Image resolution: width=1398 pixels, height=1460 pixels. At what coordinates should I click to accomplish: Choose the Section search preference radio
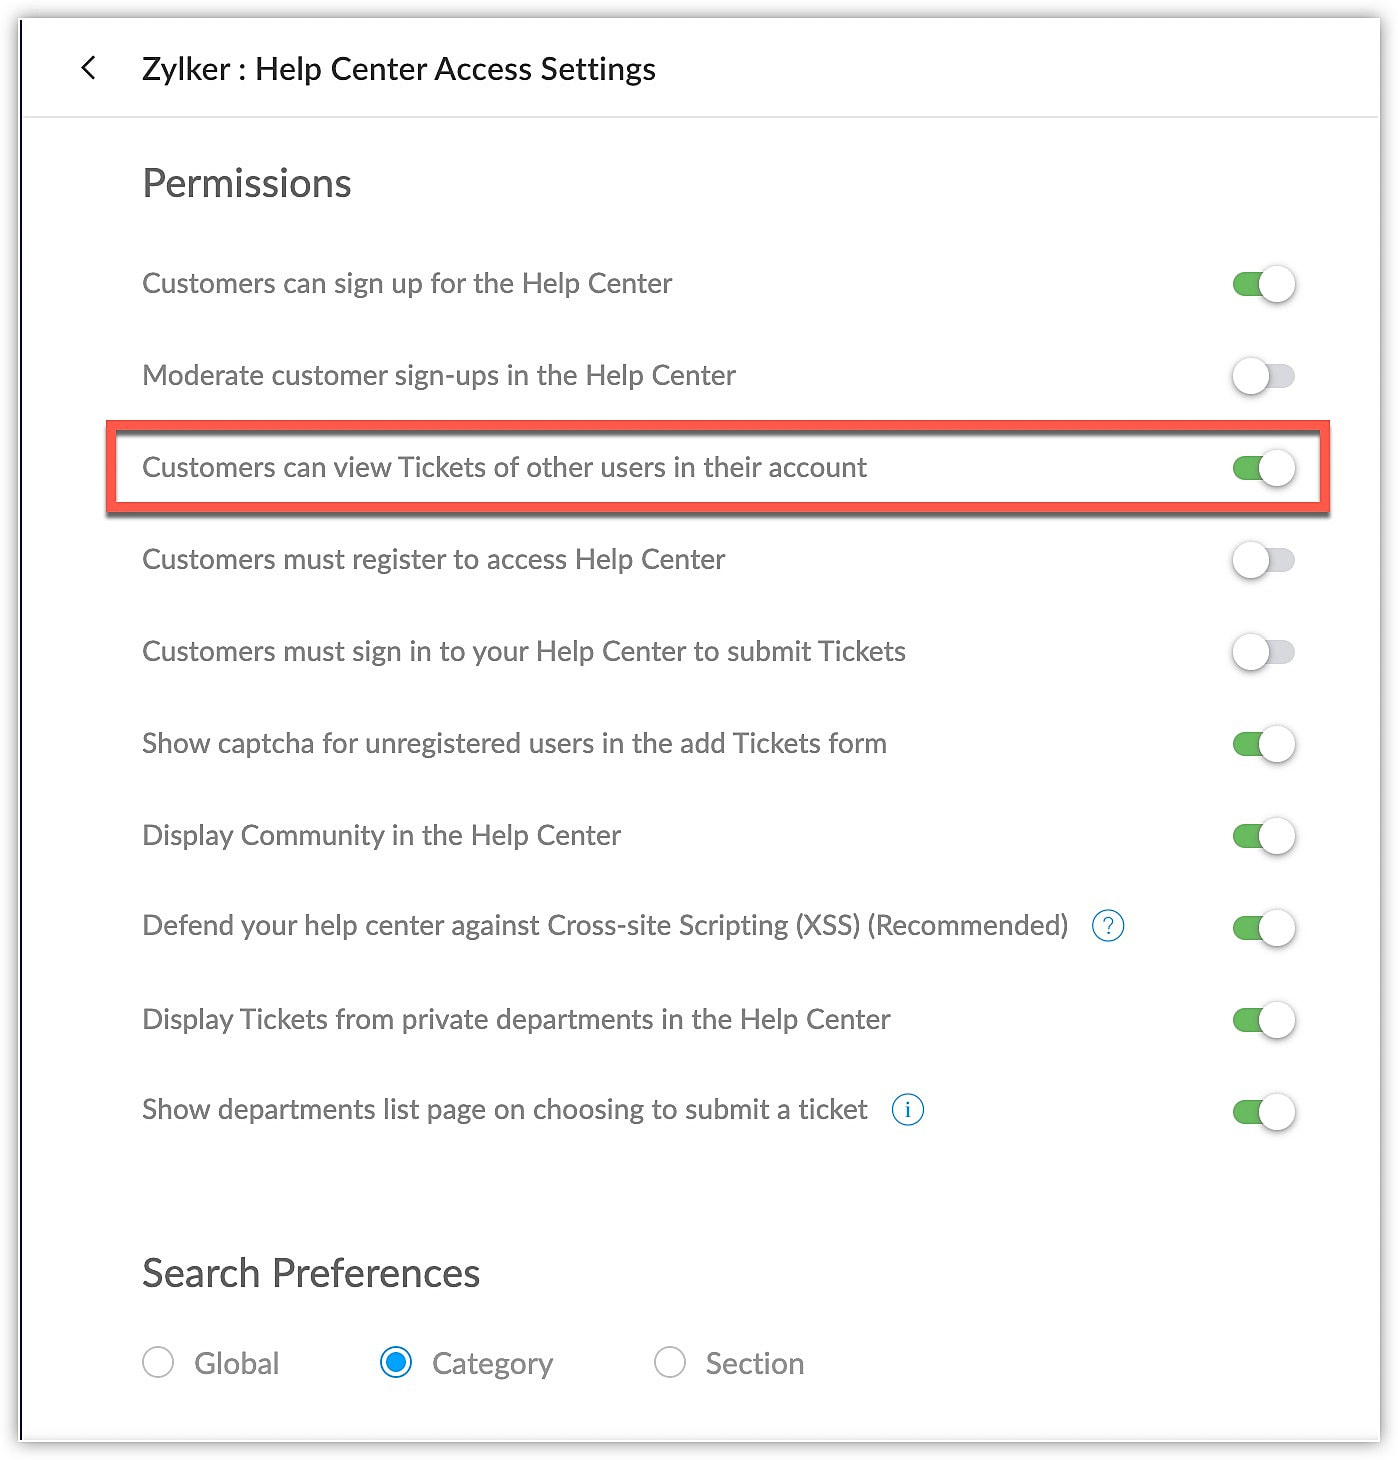click(669, 1362)
